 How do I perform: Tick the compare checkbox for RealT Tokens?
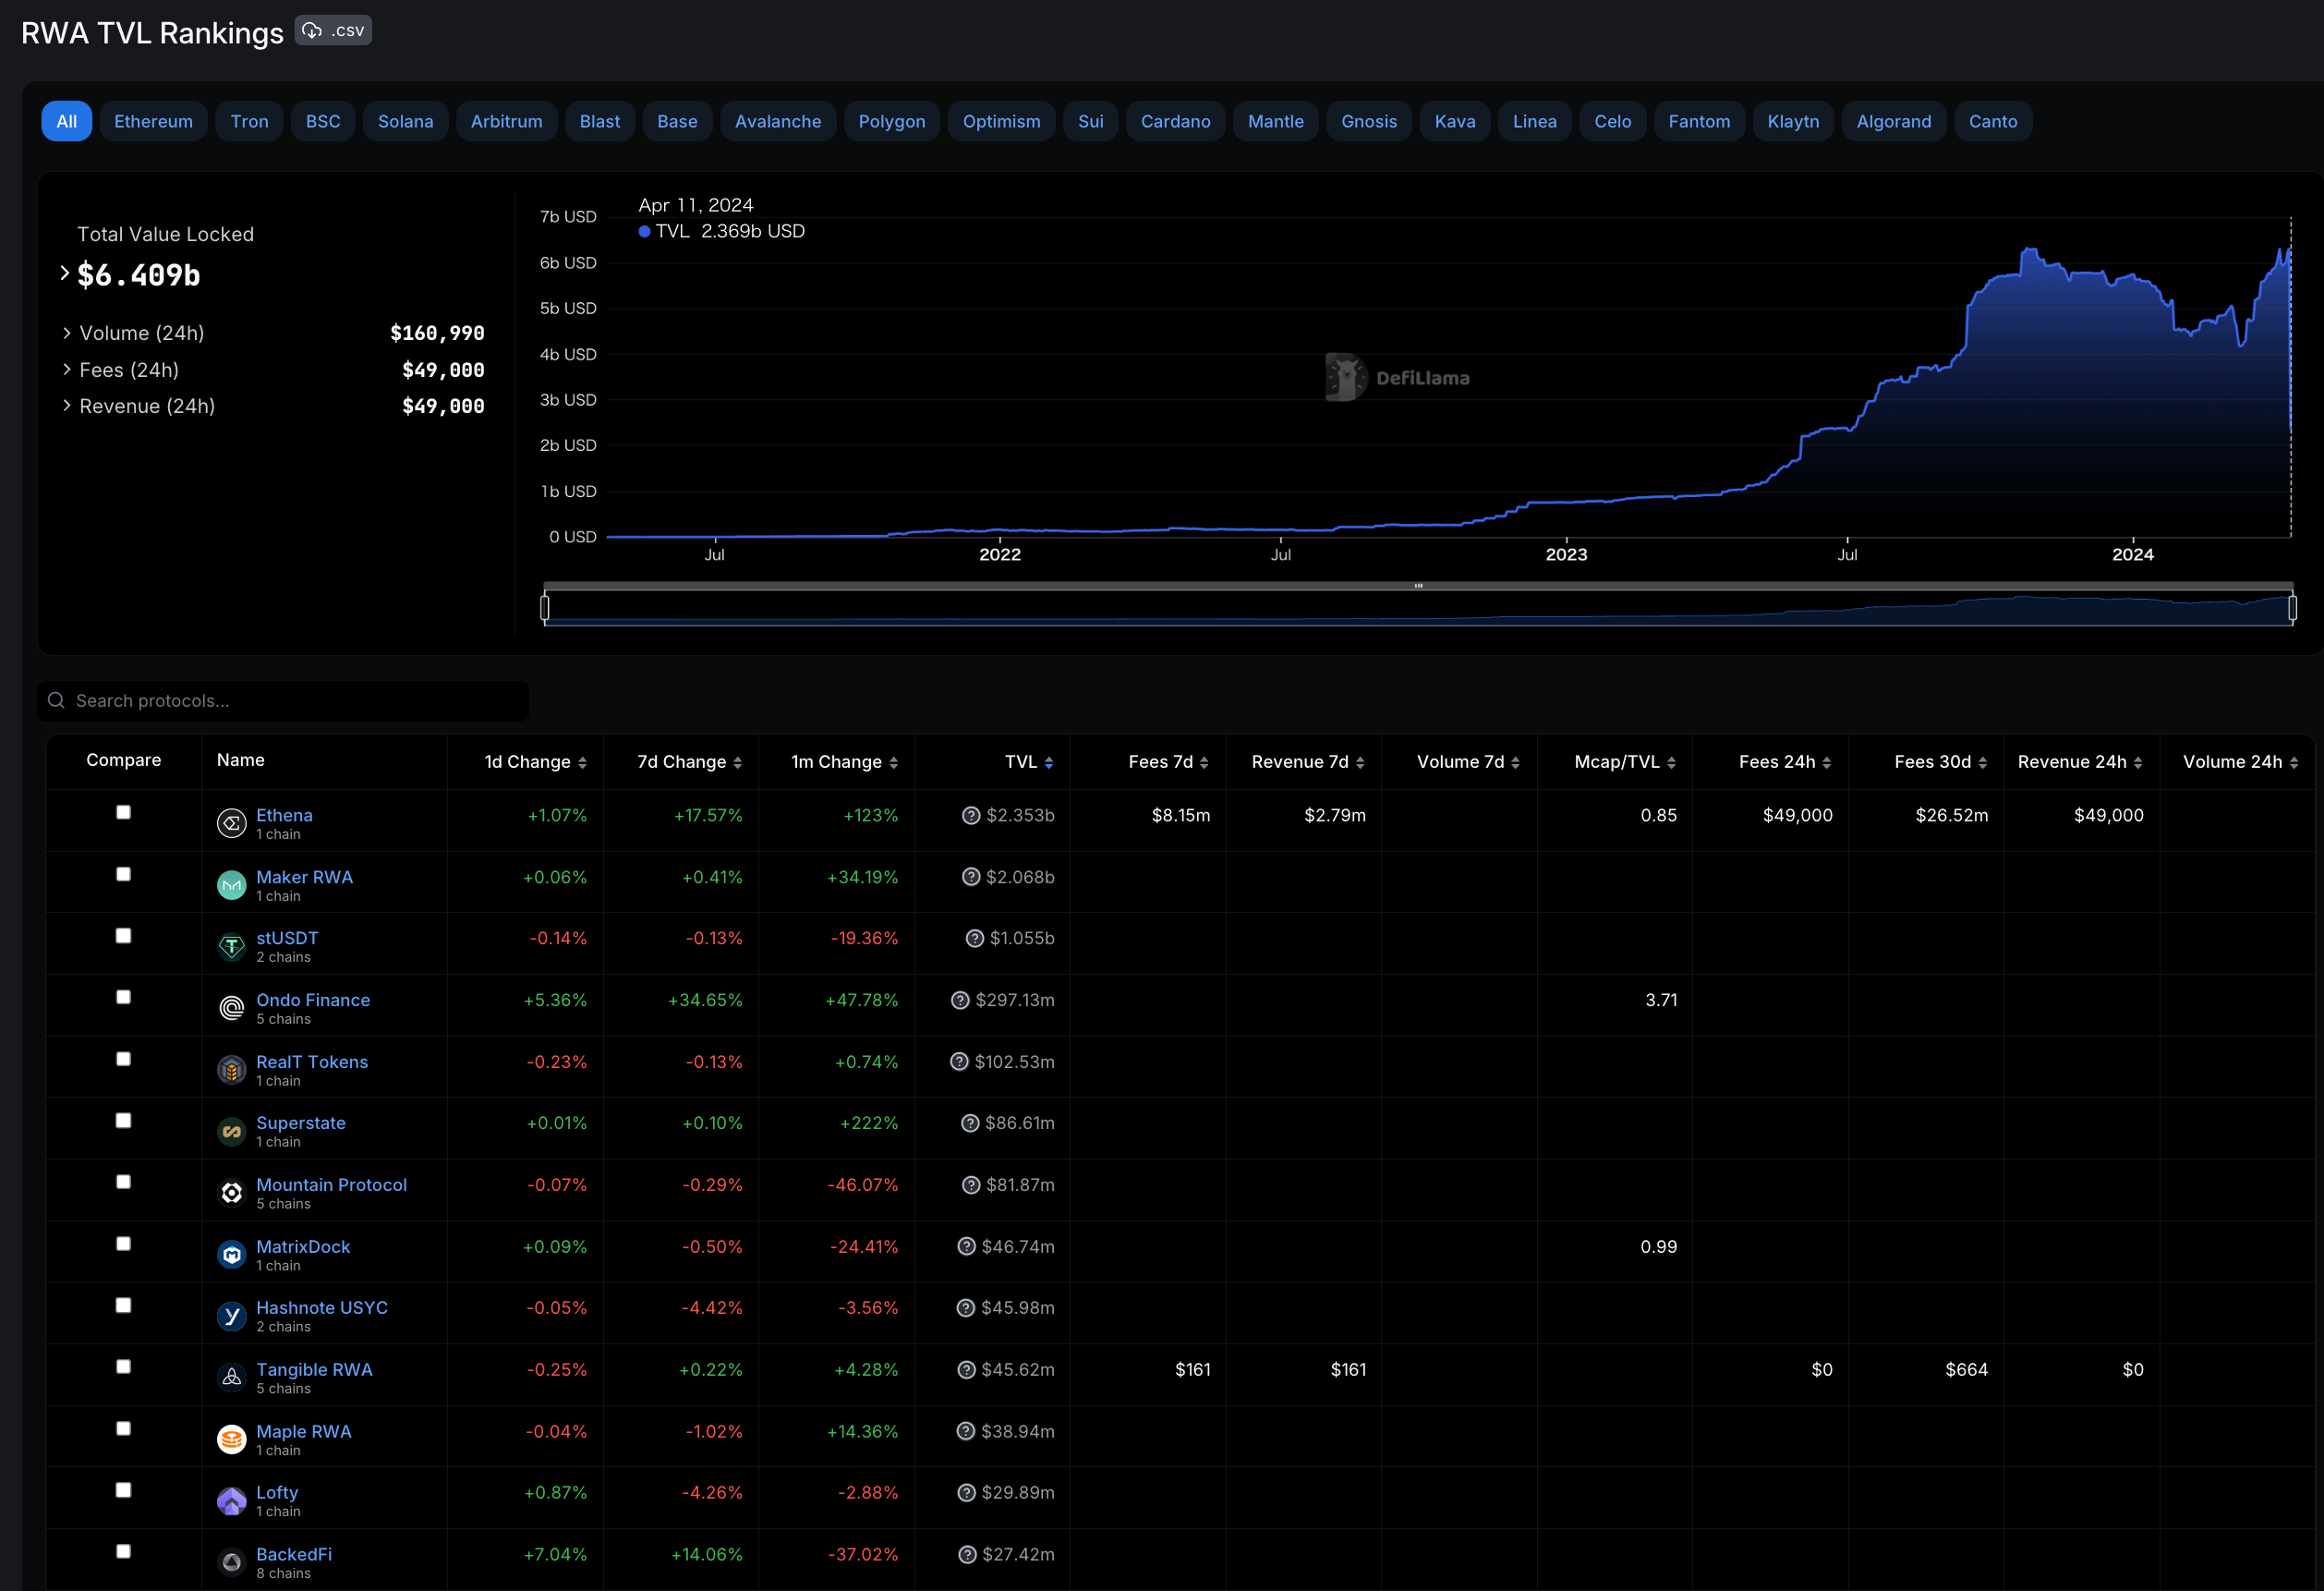point(123,1059)
